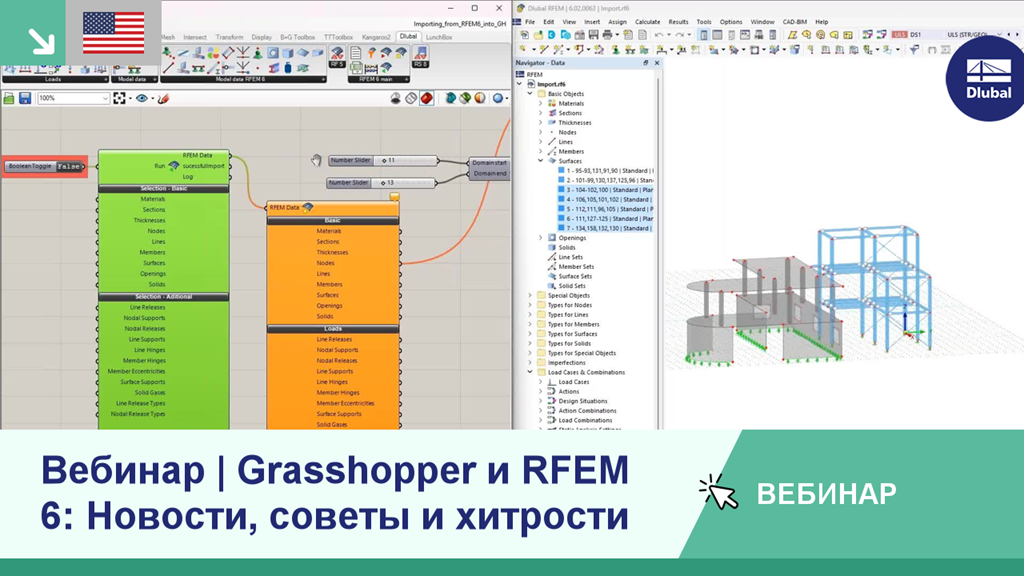The height and width of the screenshot is (576, 1024).
Task: Close the Navigator - Data panel
Action: pos(657,63)
